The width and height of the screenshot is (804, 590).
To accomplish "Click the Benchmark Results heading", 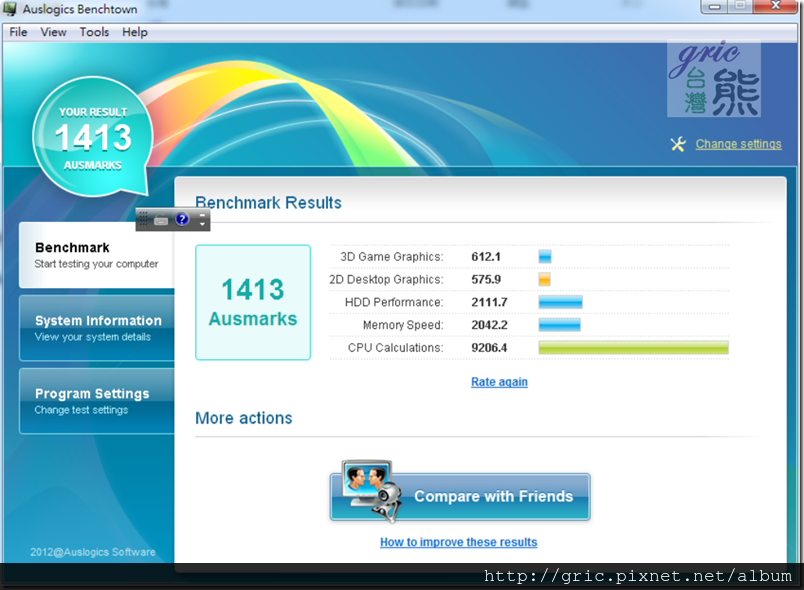I will tap(268, 202).
